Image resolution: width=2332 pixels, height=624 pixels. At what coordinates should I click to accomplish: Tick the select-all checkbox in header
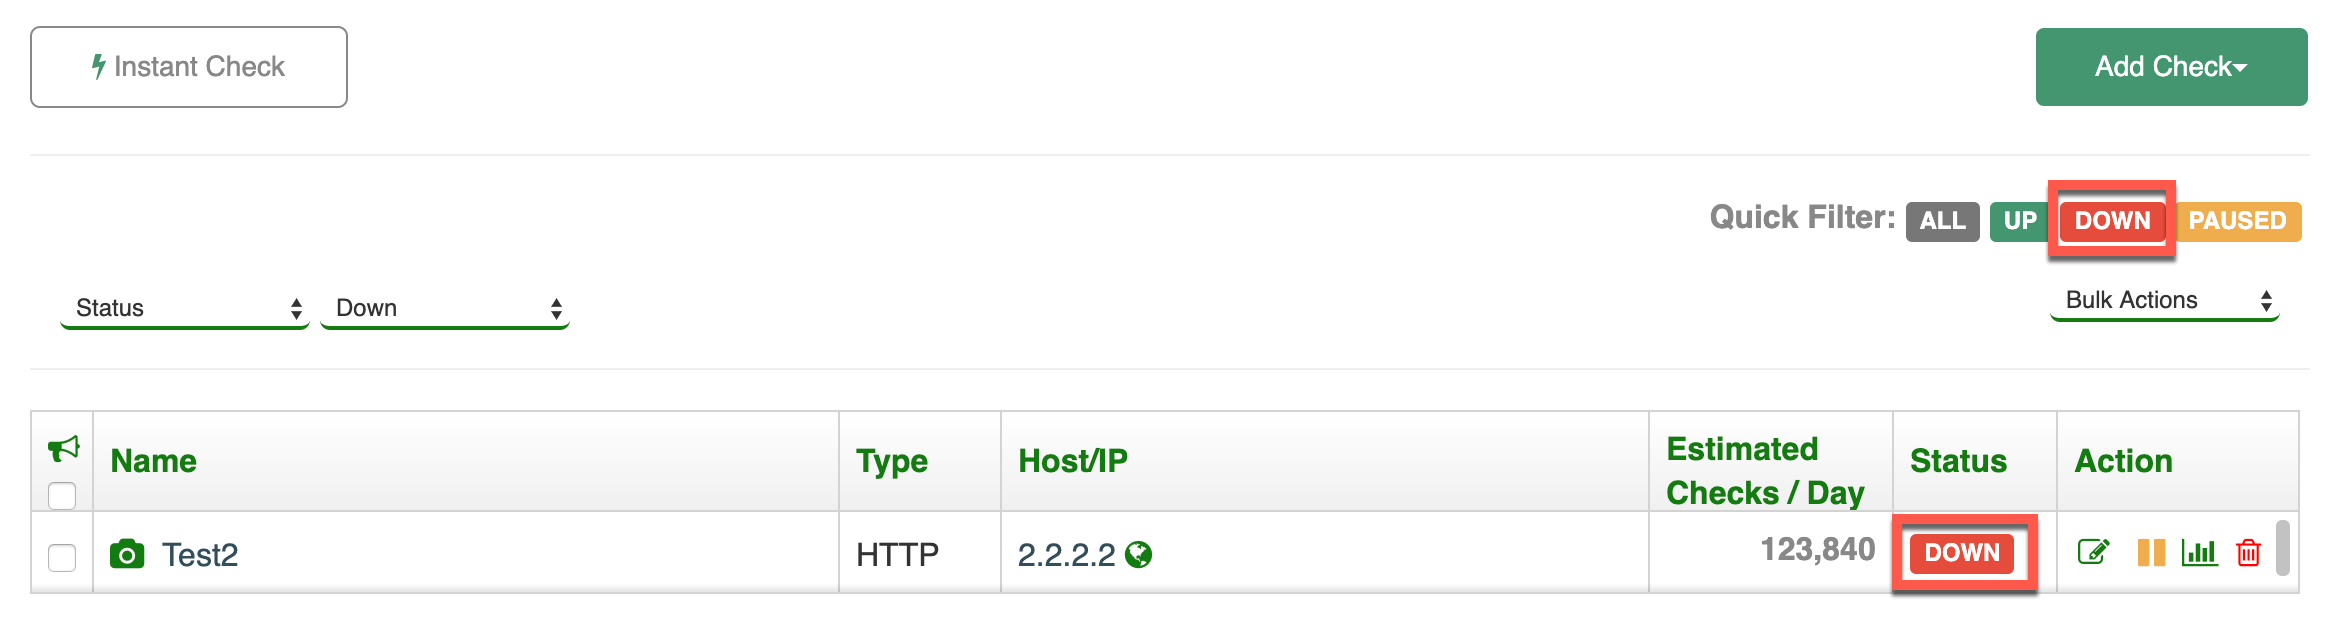(62, 495)
